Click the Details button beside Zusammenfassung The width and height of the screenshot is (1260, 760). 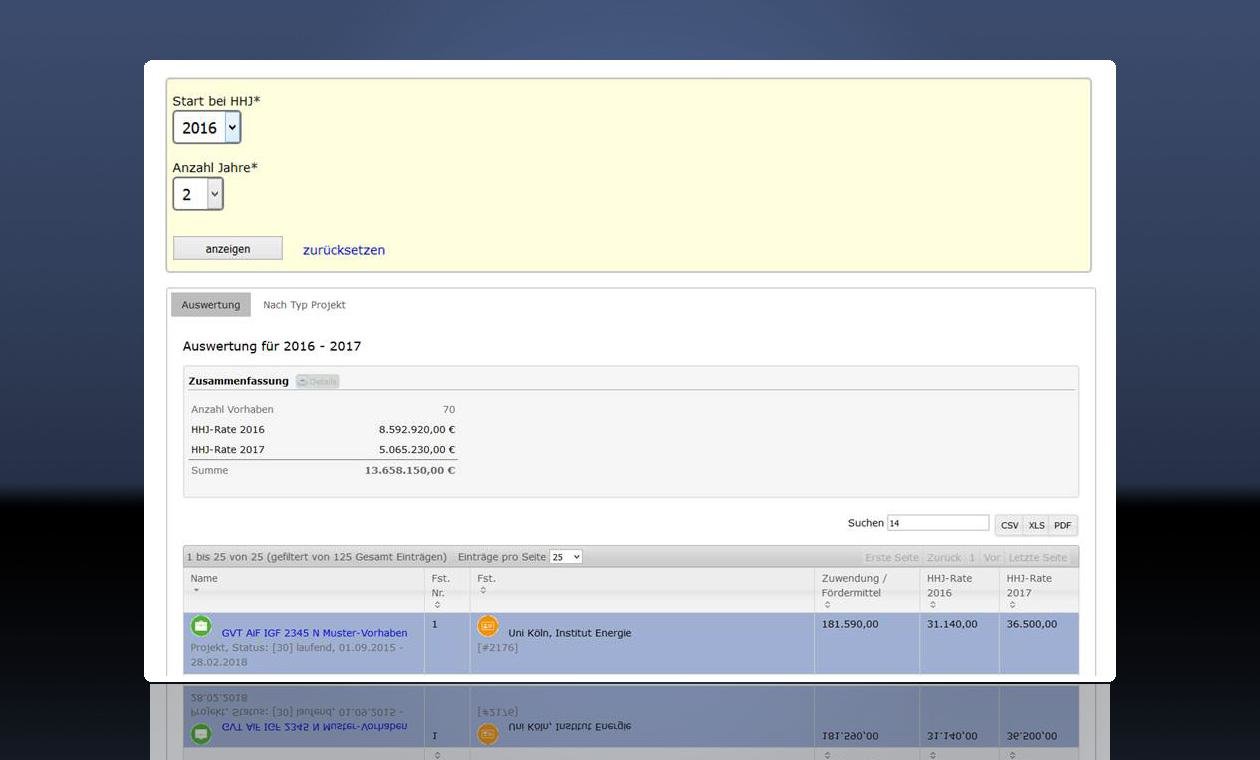(318, 381)
